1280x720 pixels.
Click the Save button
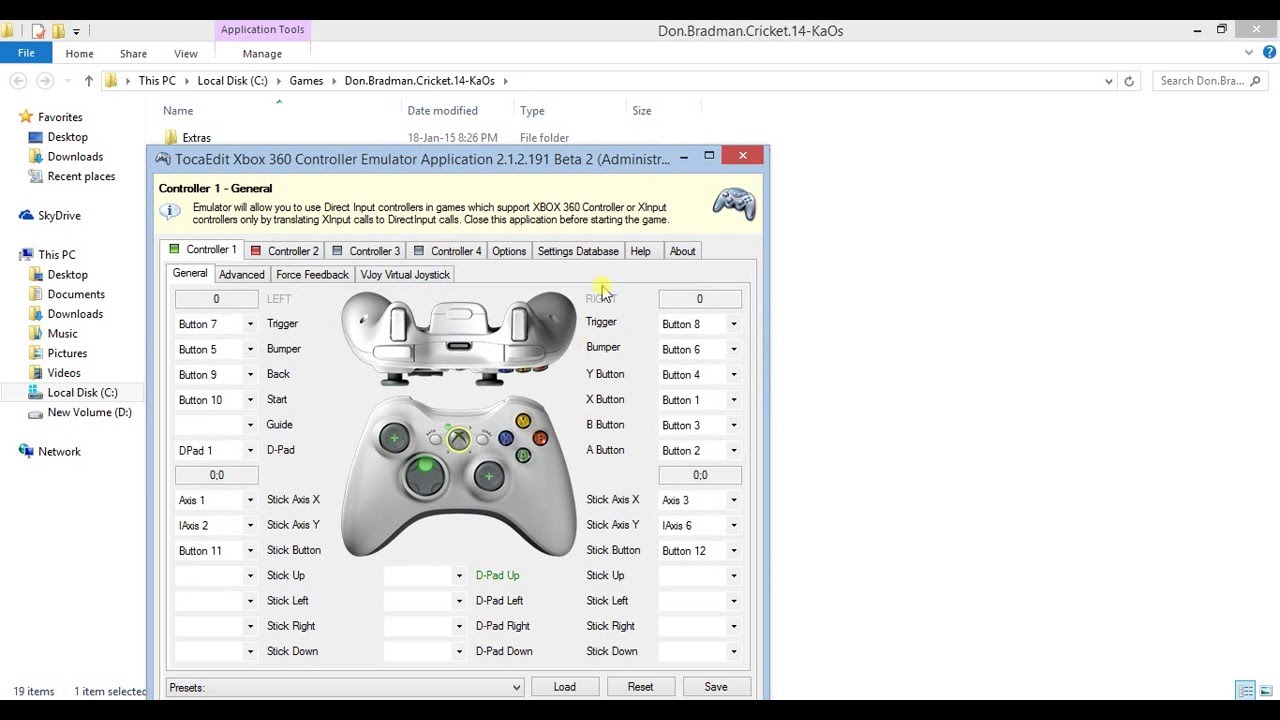tap(716, 687)
